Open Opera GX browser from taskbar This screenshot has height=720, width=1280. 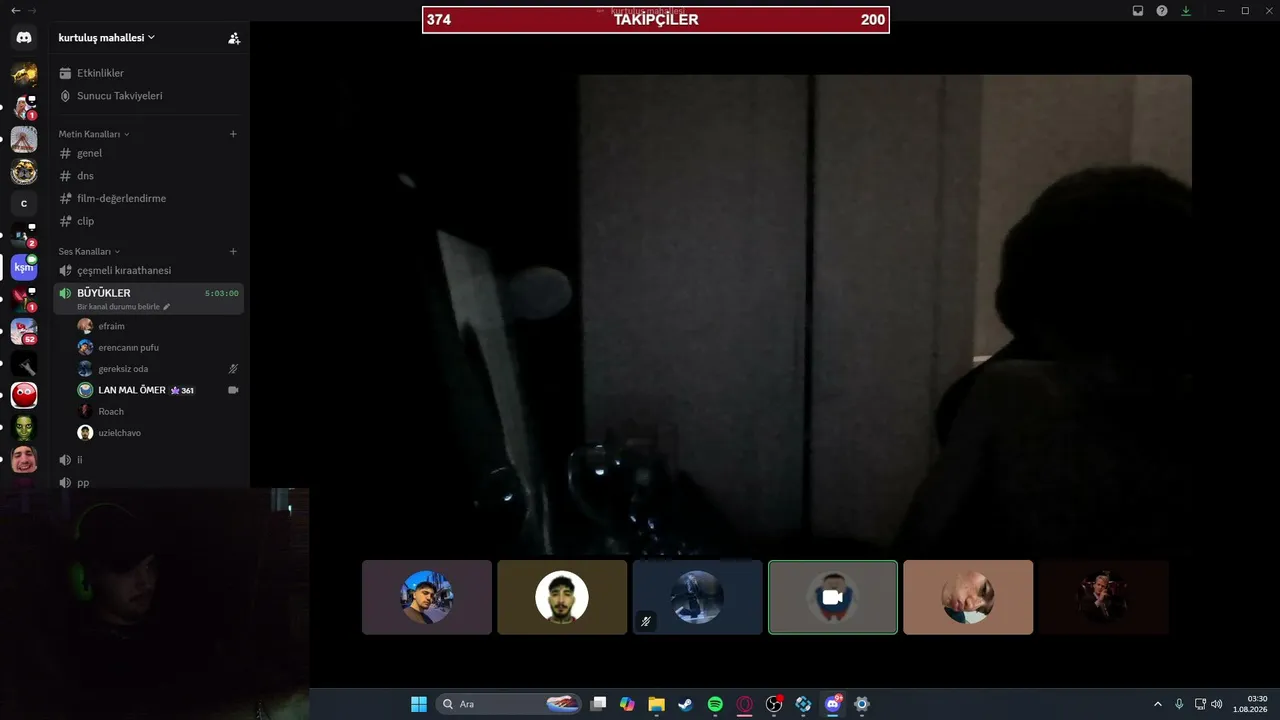744,704
